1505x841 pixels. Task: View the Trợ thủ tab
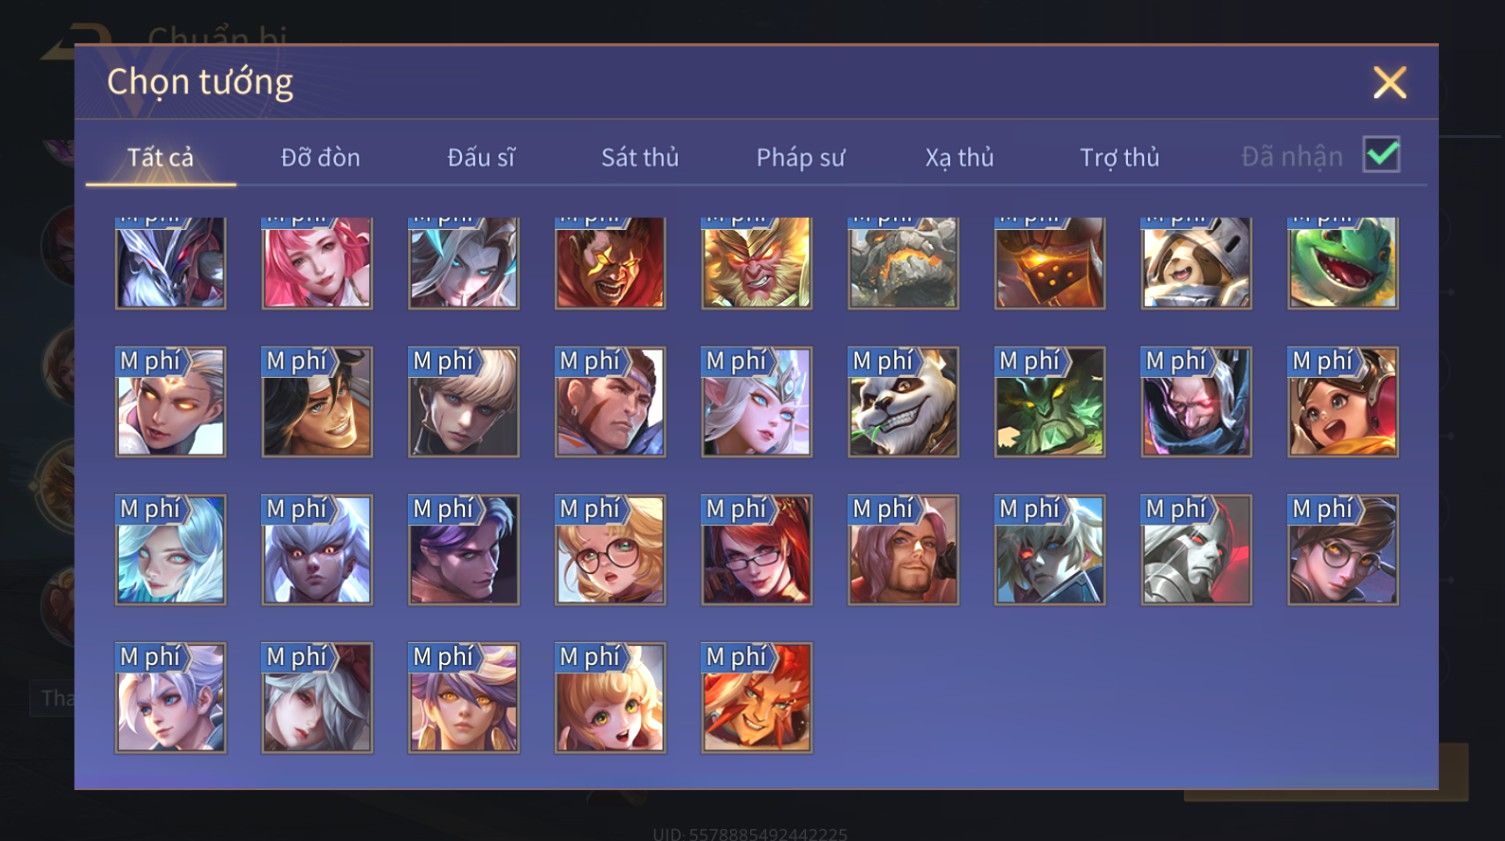point(1120,157)
